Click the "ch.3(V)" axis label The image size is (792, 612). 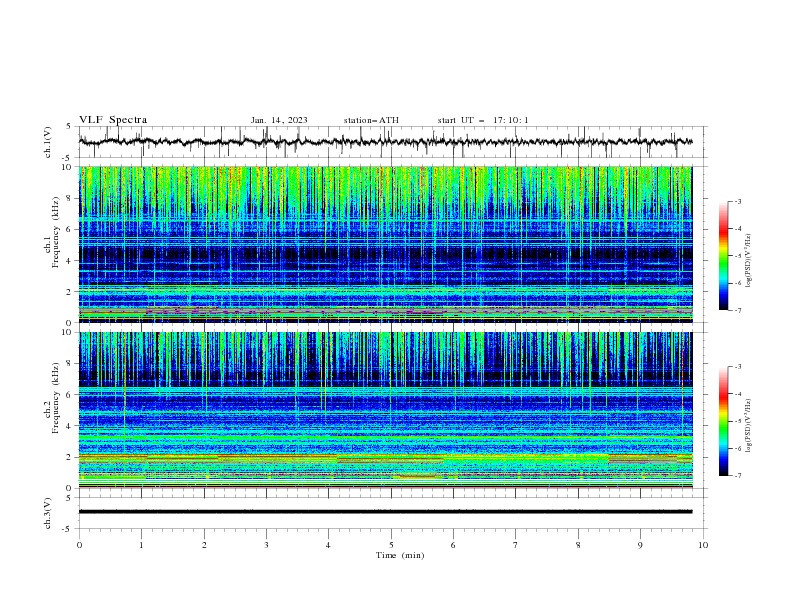click(48, 513)
